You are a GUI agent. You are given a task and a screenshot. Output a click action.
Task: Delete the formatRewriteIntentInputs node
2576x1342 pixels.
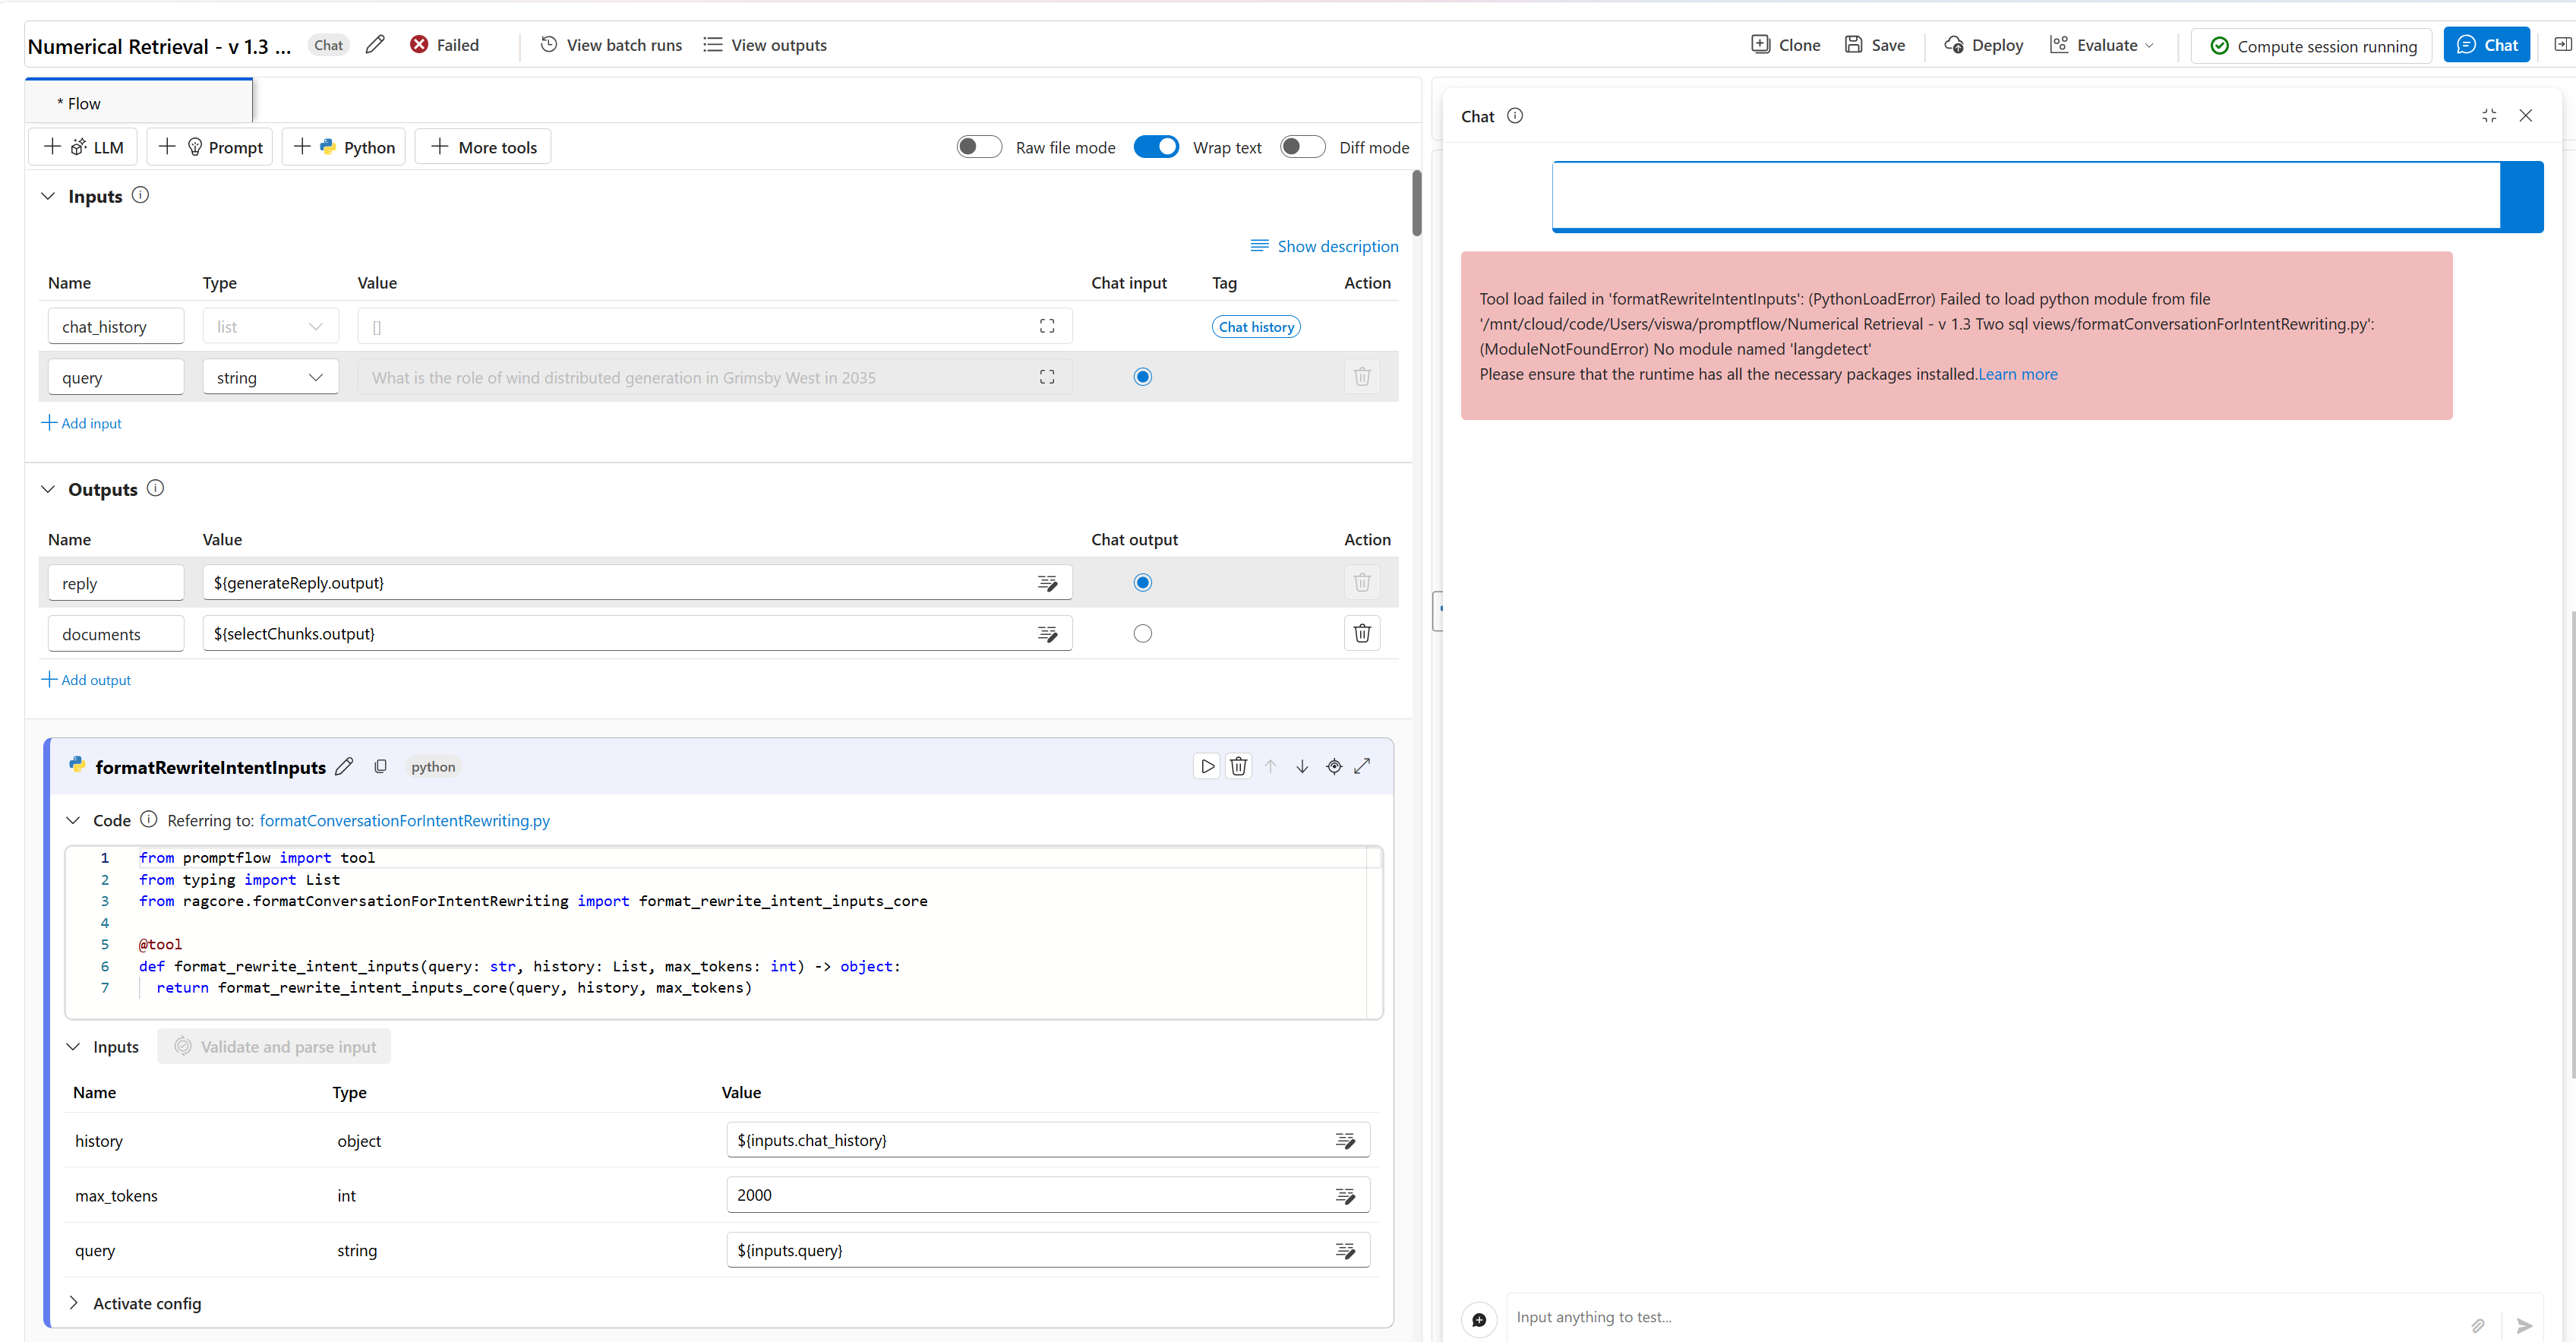tap(1238, 766)
